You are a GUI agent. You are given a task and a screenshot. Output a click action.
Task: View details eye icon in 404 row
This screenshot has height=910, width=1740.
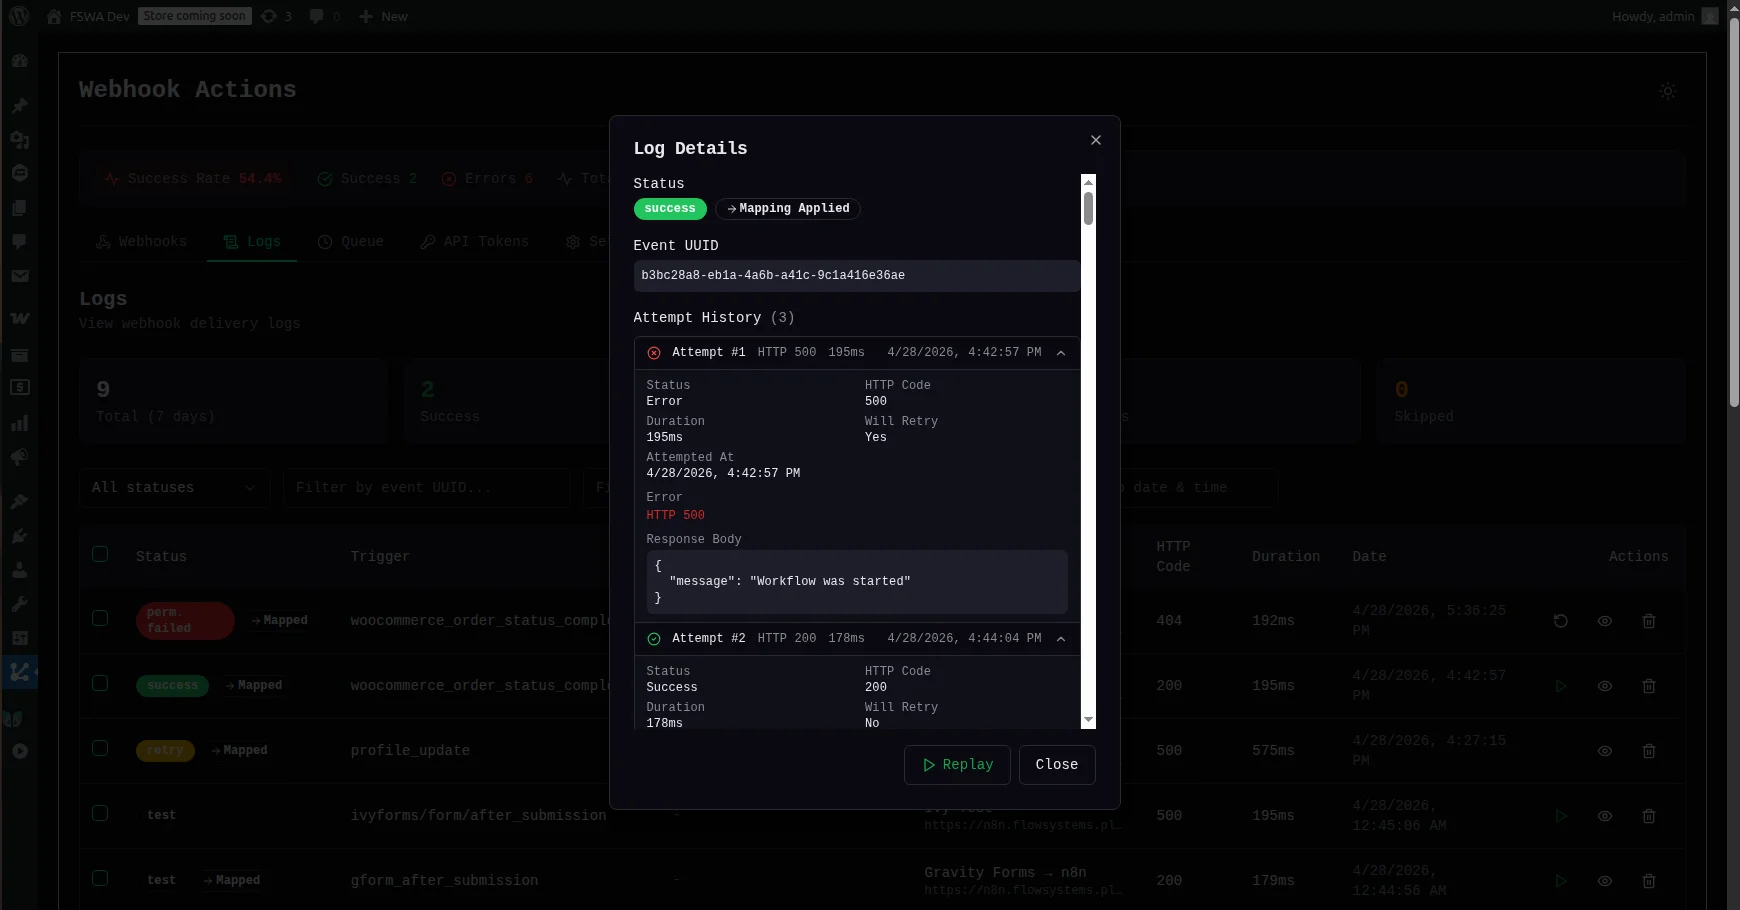click(x=1605, y=621)
